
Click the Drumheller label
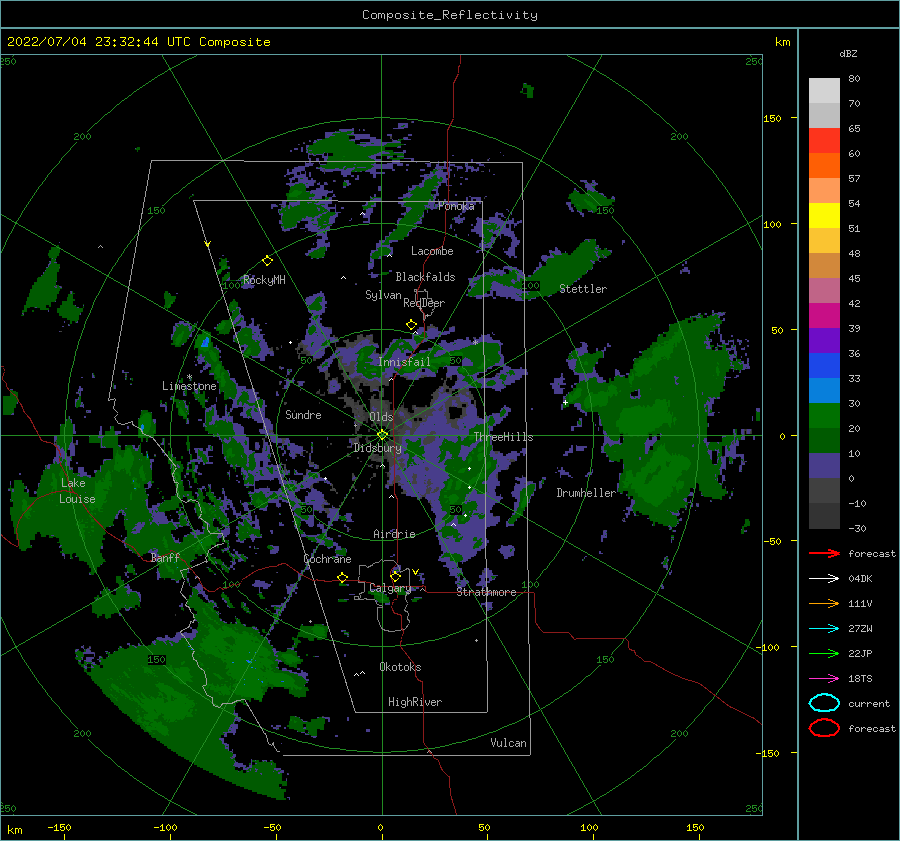(x=585, y=493)
